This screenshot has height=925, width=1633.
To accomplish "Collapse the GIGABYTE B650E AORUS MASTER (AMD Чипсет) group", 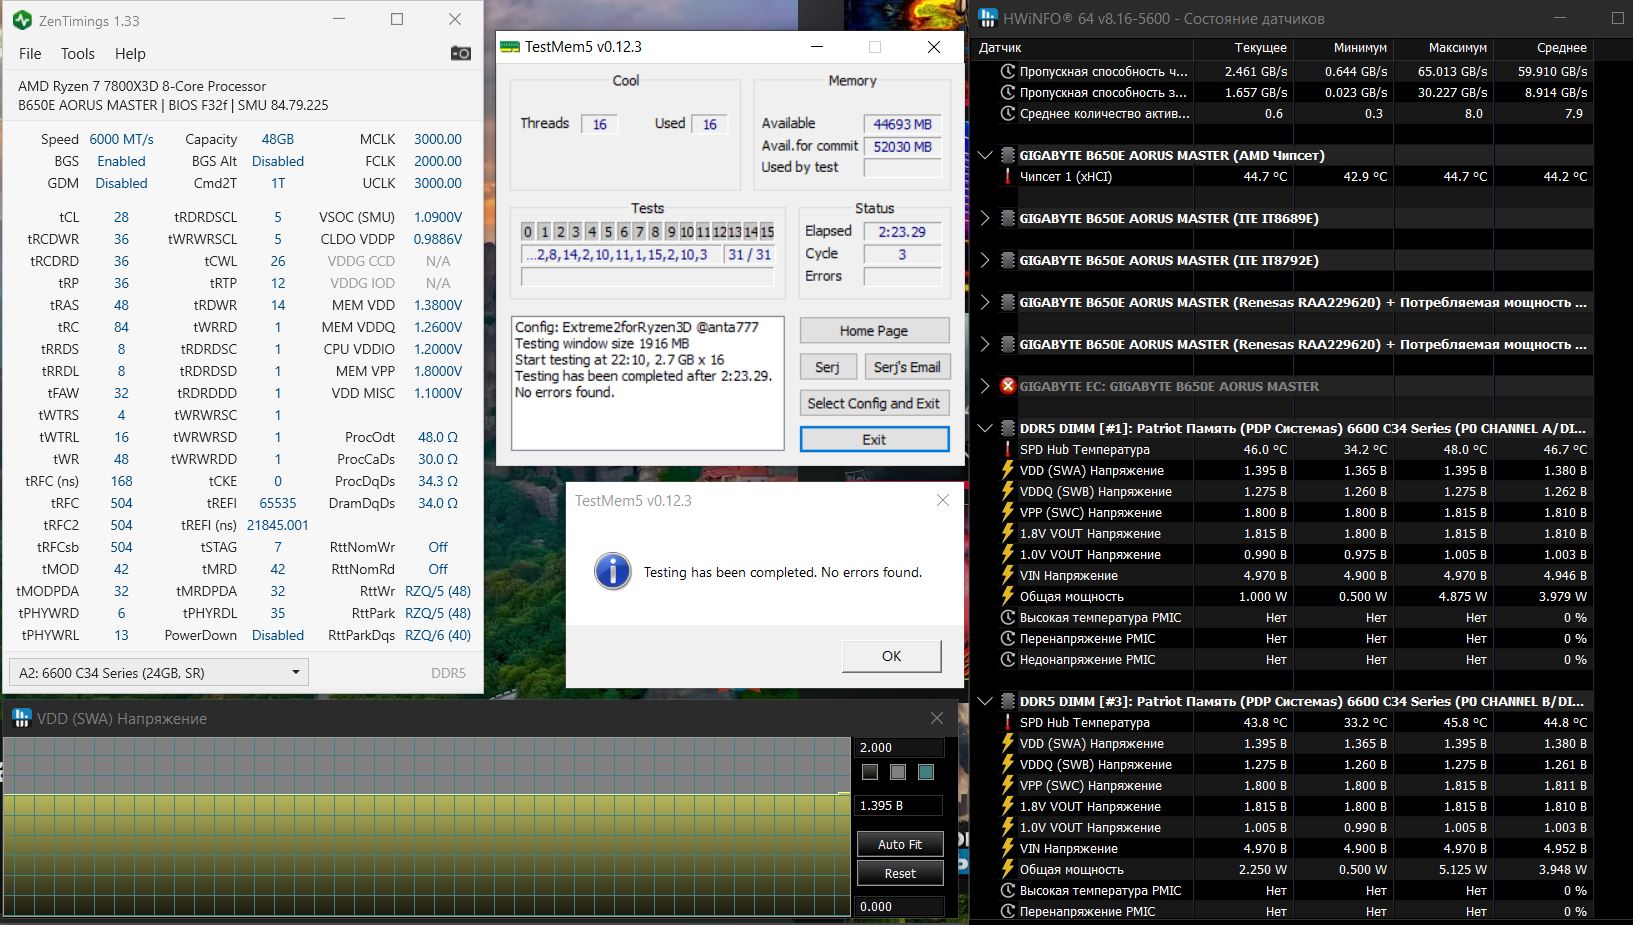I will click(x=985, y=155).
